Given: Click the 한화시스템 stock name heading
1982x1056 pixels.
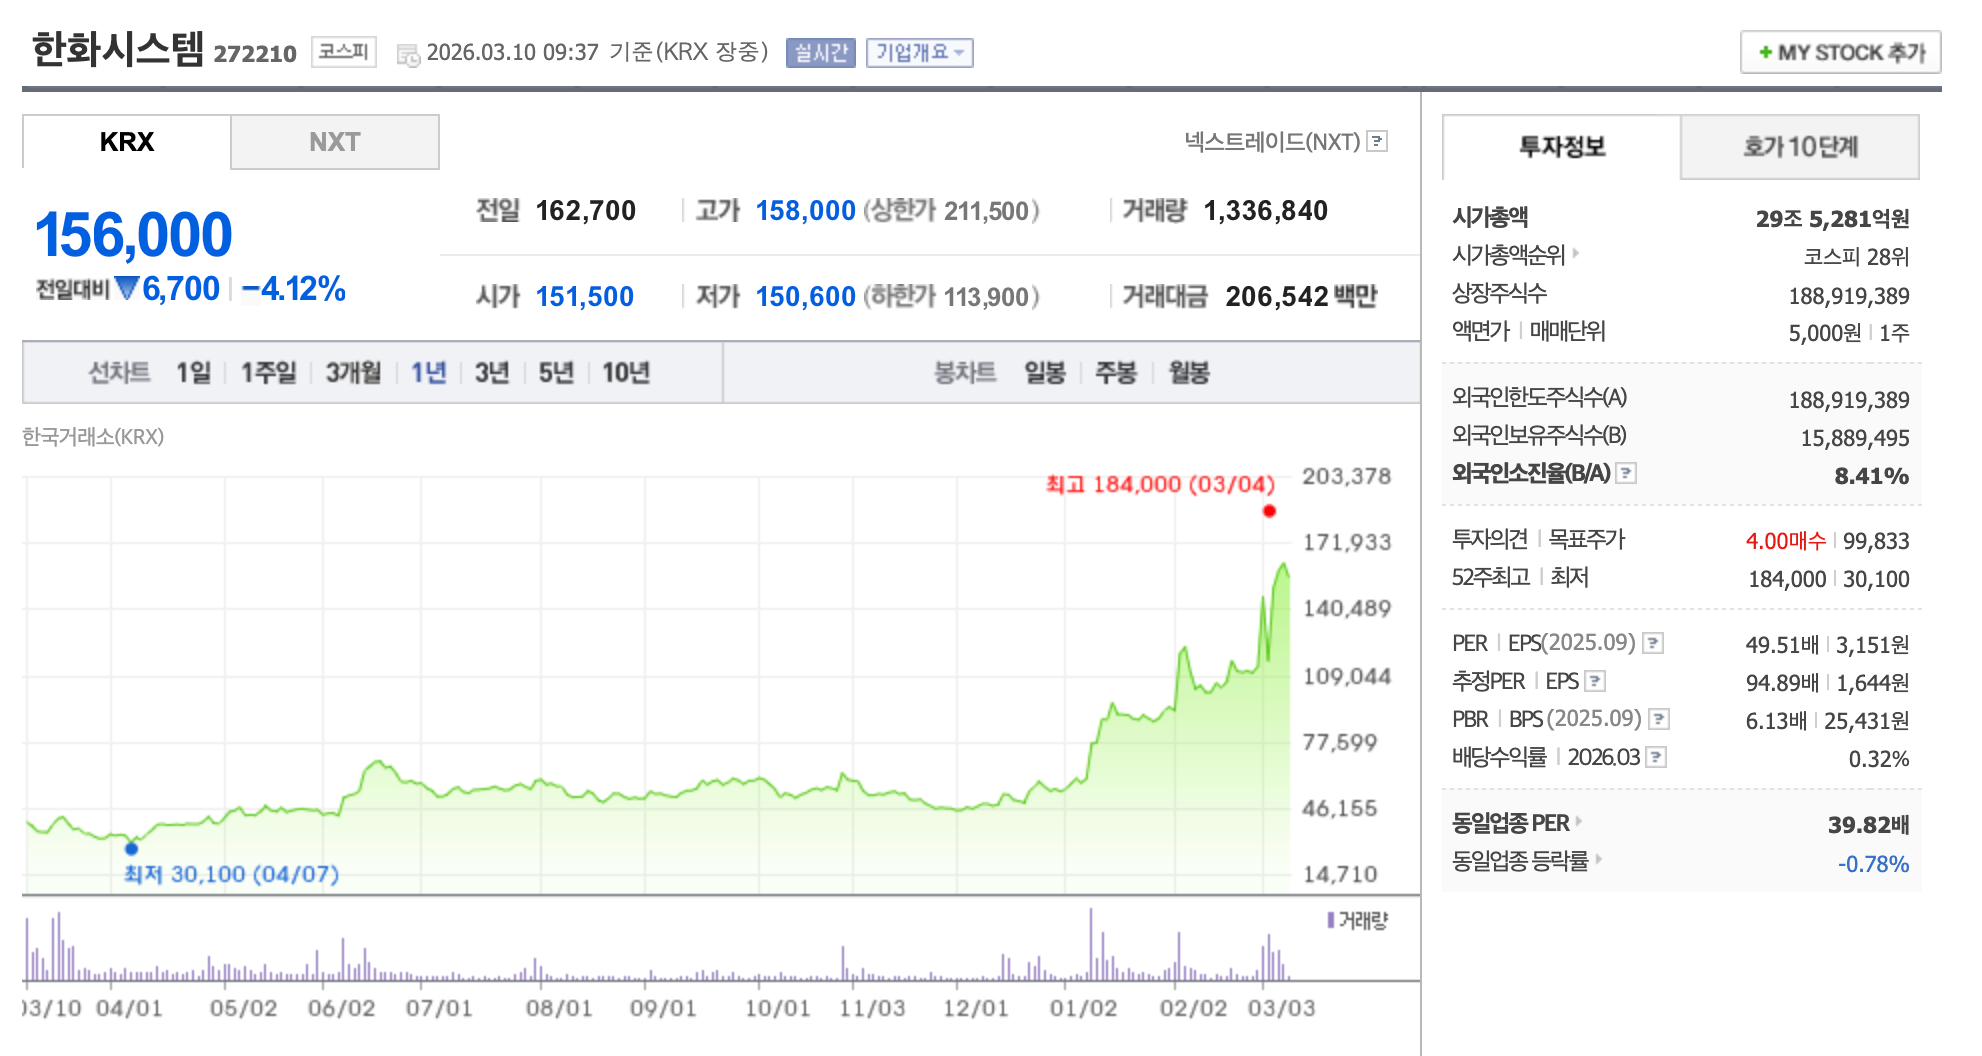Looking at the screenshot, I should point(118,49).
